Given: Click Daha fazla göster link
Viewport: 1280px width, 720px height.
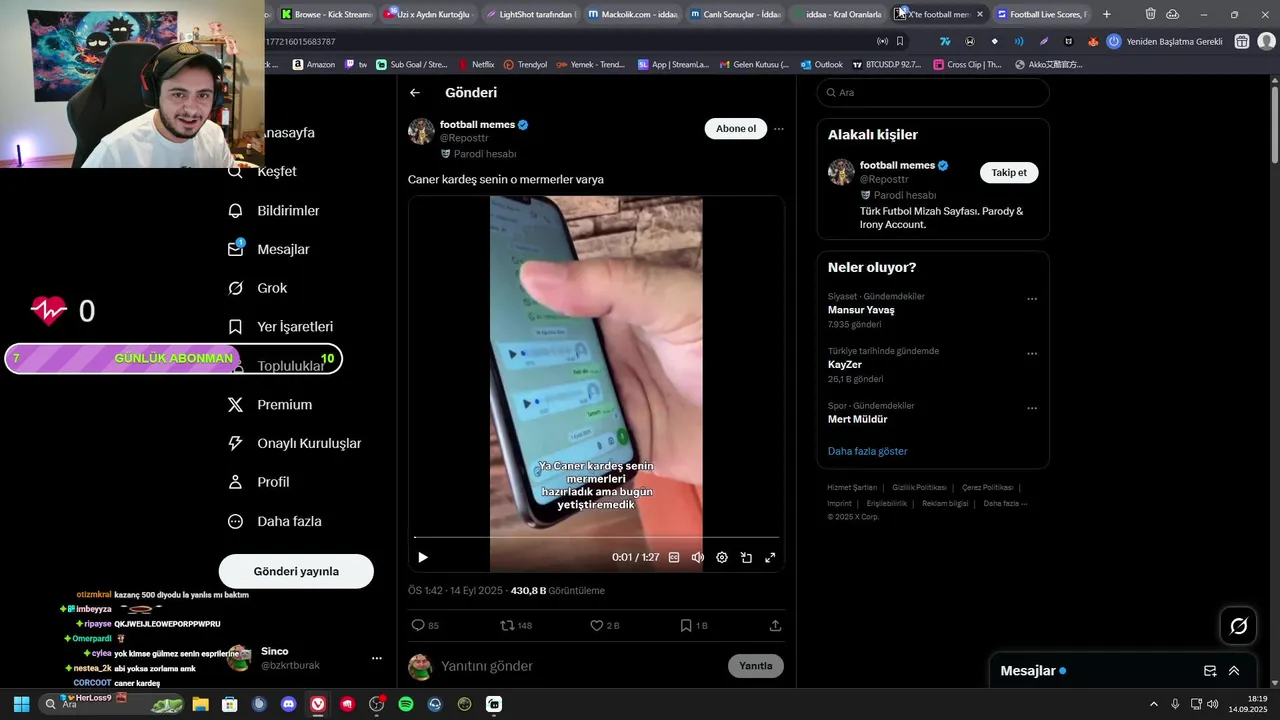Looking at the screenshot, I should [x=867, y=451].
